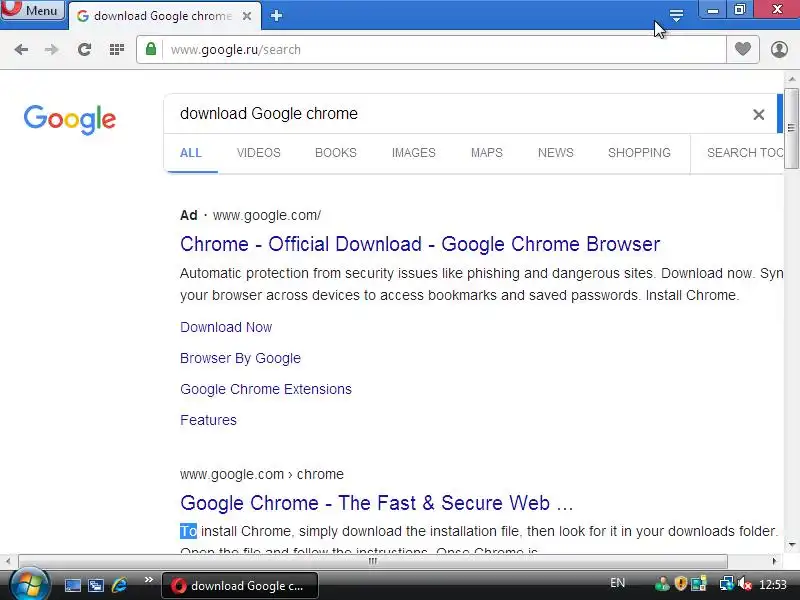Launch Internet Explorer from taskbar
This screenshot has width=800, height=600.
[119, 585]
